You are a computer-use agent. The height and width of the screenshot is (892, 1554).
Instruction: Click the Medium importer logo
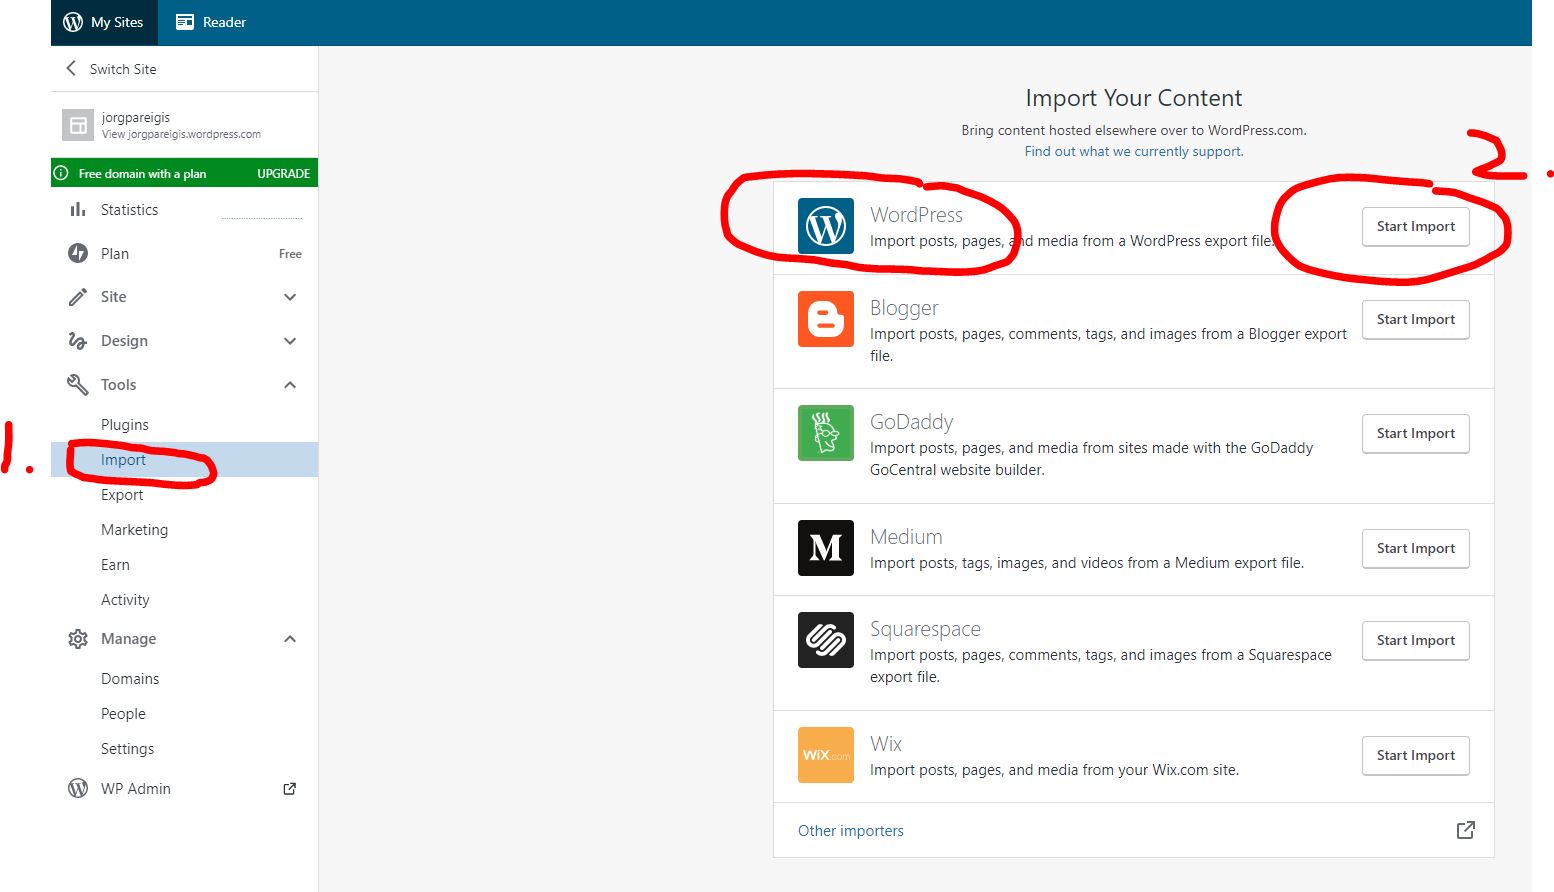(826, 548)
